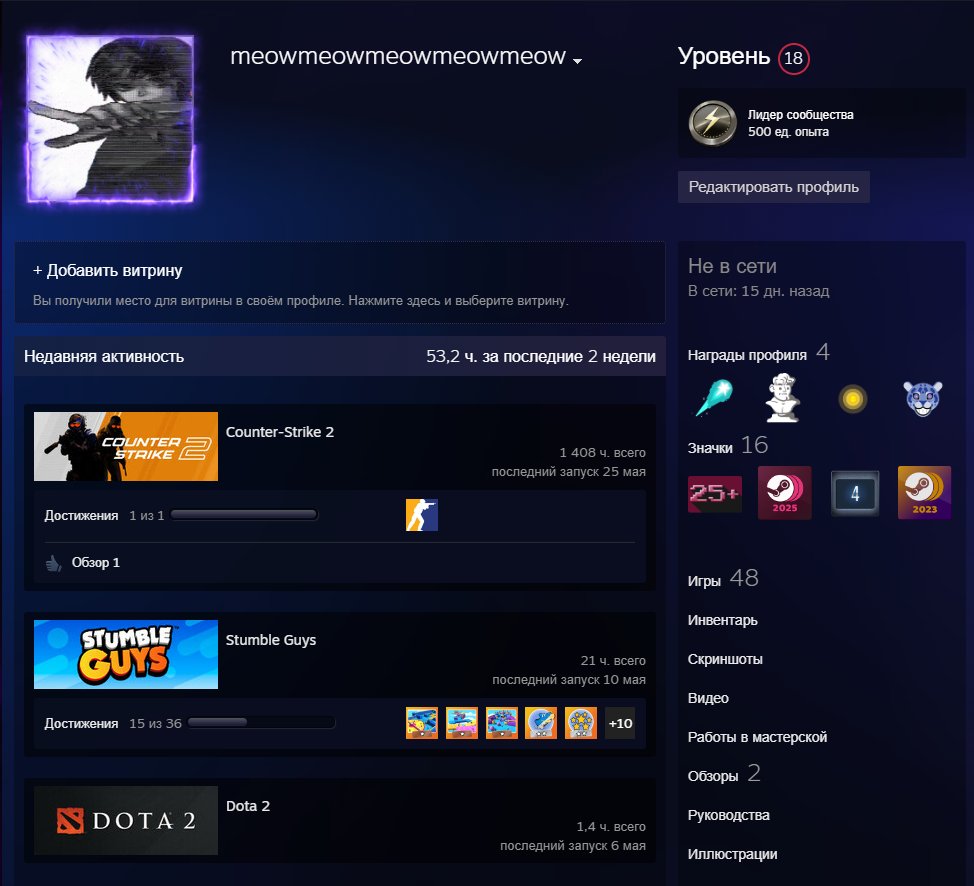View fourth Stumble Guys achievement icon
Screen dimensions: 974x886
tap(541, 723)
